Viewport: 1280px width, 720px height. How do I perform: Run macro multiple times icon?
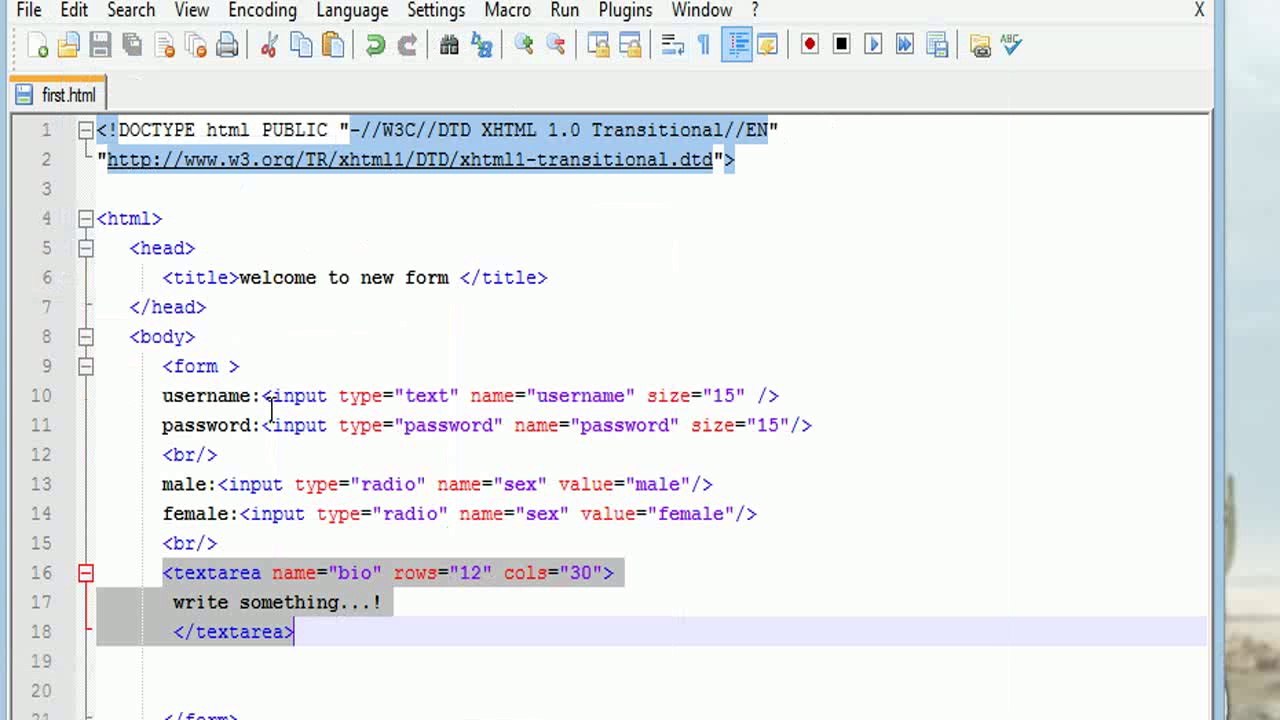pyautogui.click(x=905, y=45)
